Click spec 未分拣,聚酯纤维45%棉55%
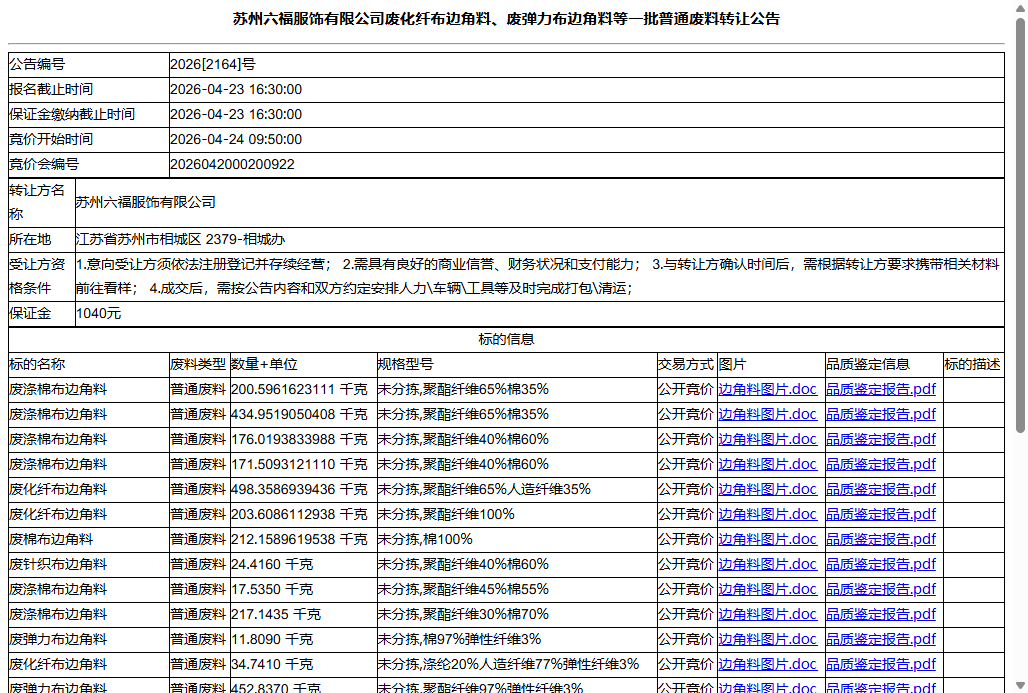 (463, 589)
